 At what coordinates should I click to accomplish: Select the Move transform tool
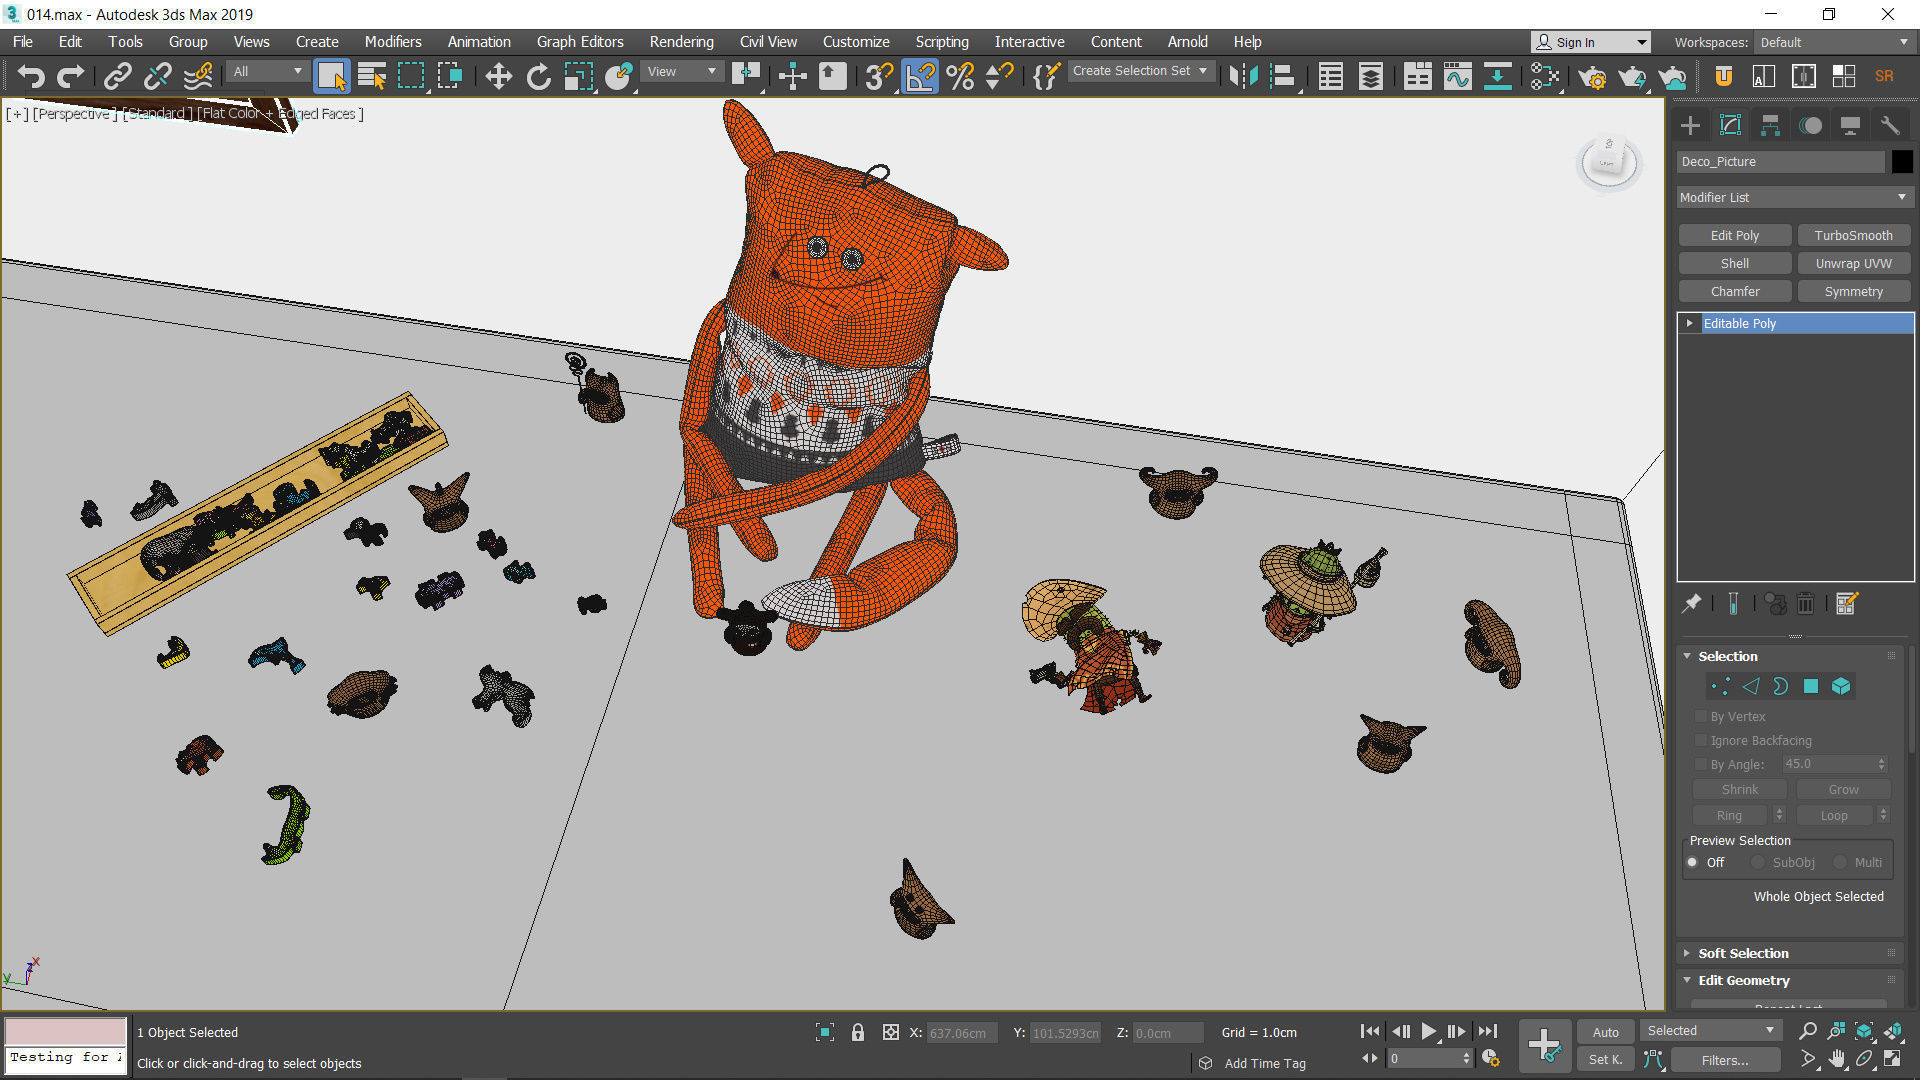[498, 76]
